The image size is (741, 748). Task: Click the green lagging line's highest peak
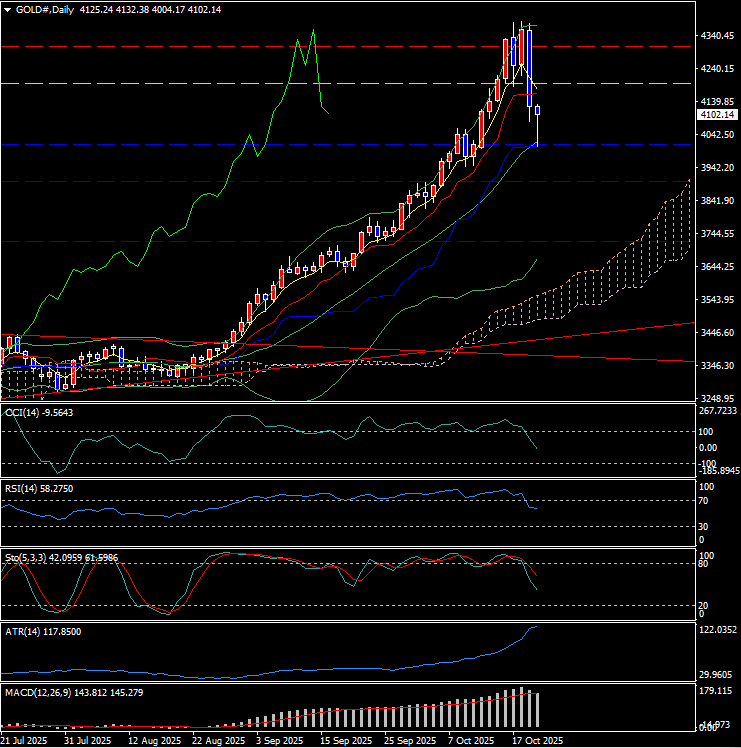pos(313,31)
